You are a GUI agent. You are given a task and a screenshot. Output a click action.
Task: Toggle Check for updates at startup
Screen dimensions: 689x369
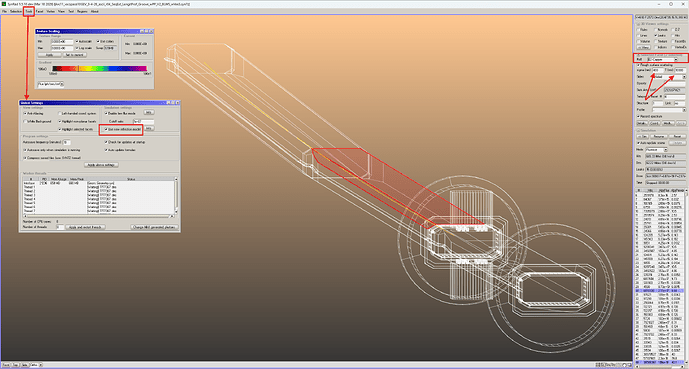[x=106, y=142]
